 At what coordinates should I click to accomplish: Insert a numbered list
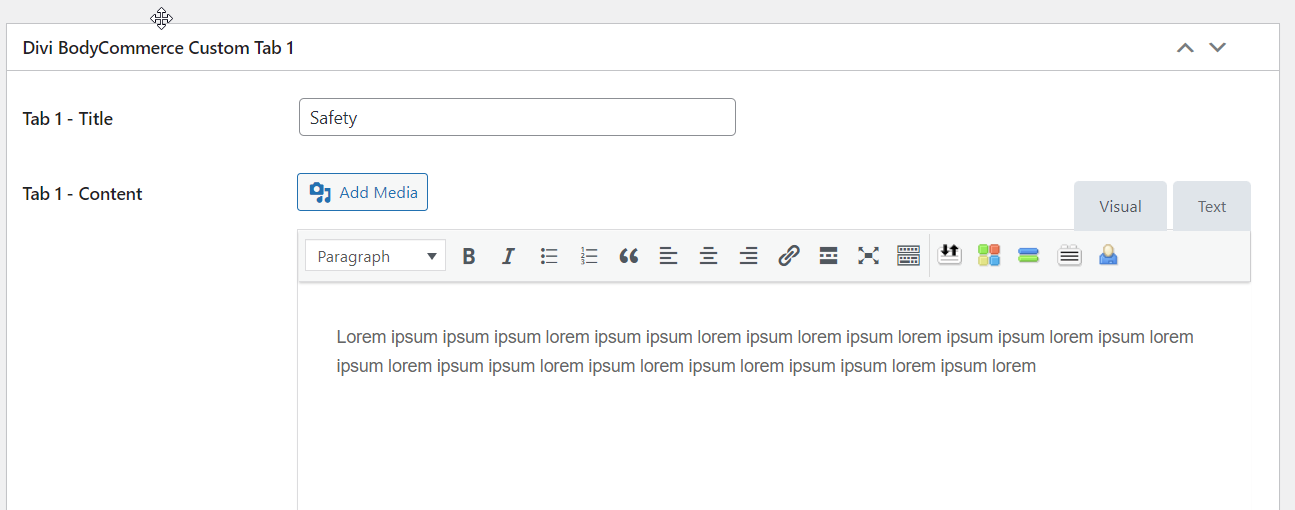click(x=589, y=256)
